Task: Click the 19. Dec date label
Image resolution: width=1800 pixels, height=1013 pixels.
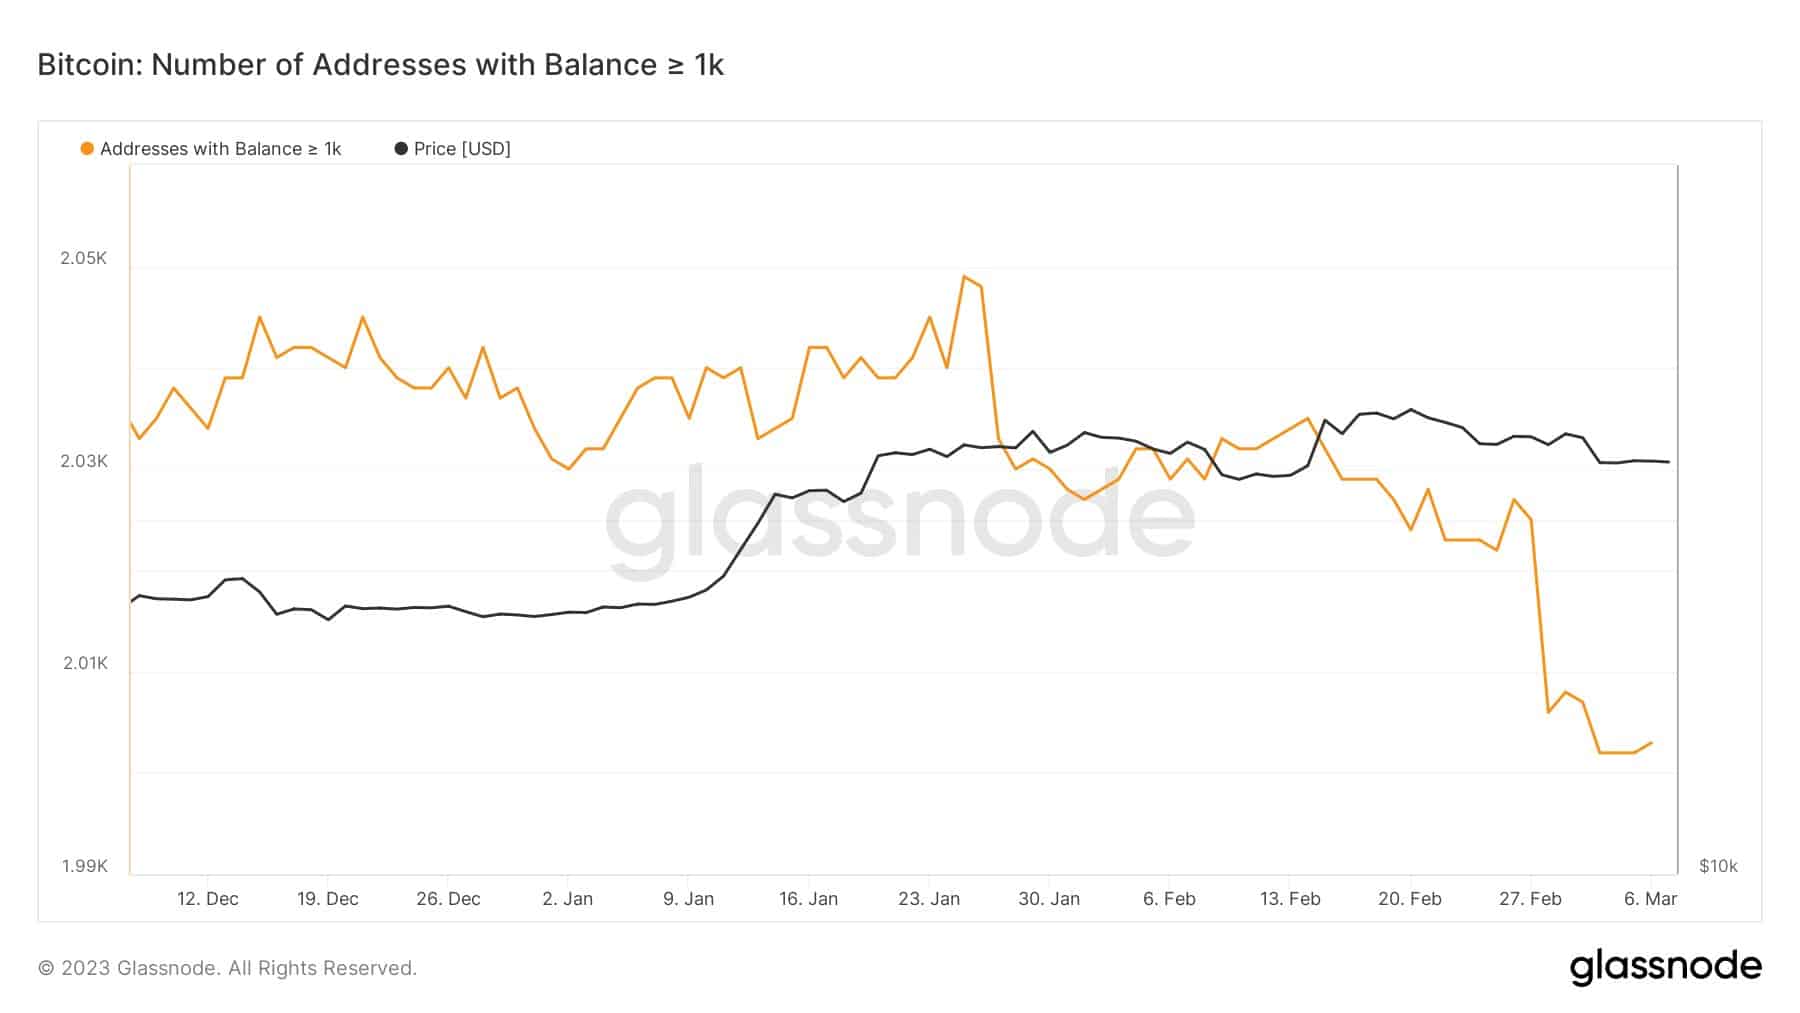Action: tap(328, 899)
